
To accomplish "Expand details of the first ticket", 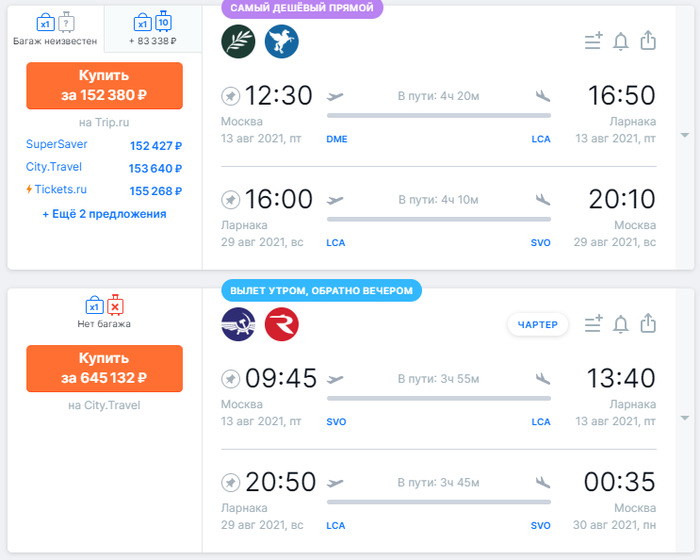I will (x=684, y=135).
